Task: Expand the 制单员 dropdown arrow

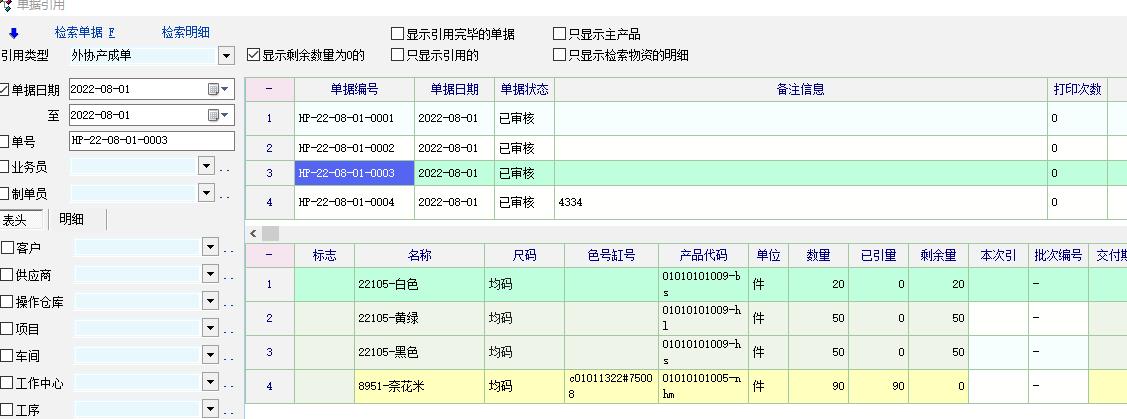Action: 207,193
